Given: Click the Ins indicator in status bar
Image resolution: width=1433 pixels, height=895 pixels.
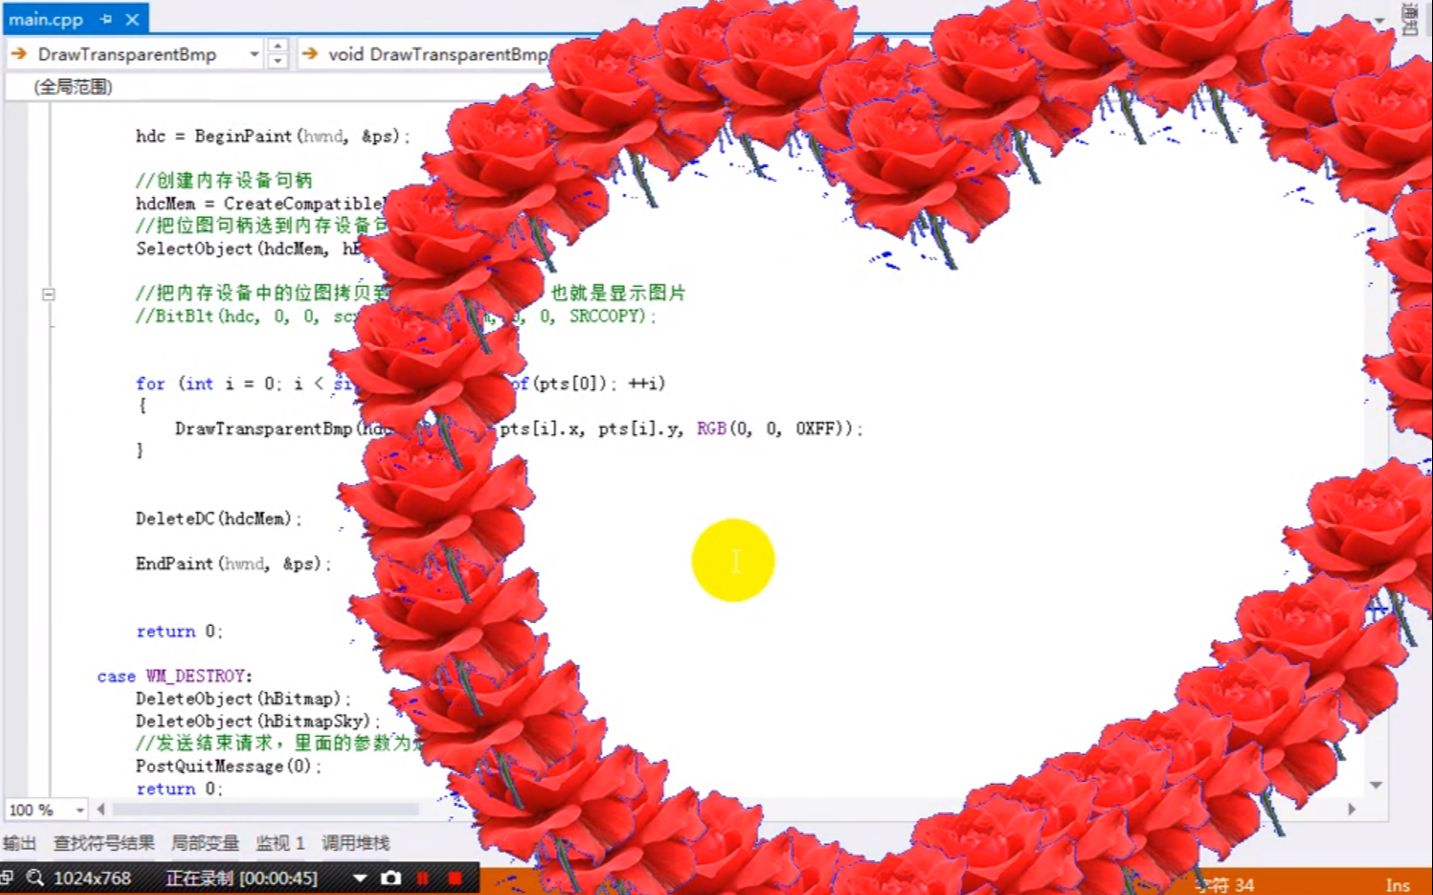Looking at the screenshot, I should (x=1397, y=885).
